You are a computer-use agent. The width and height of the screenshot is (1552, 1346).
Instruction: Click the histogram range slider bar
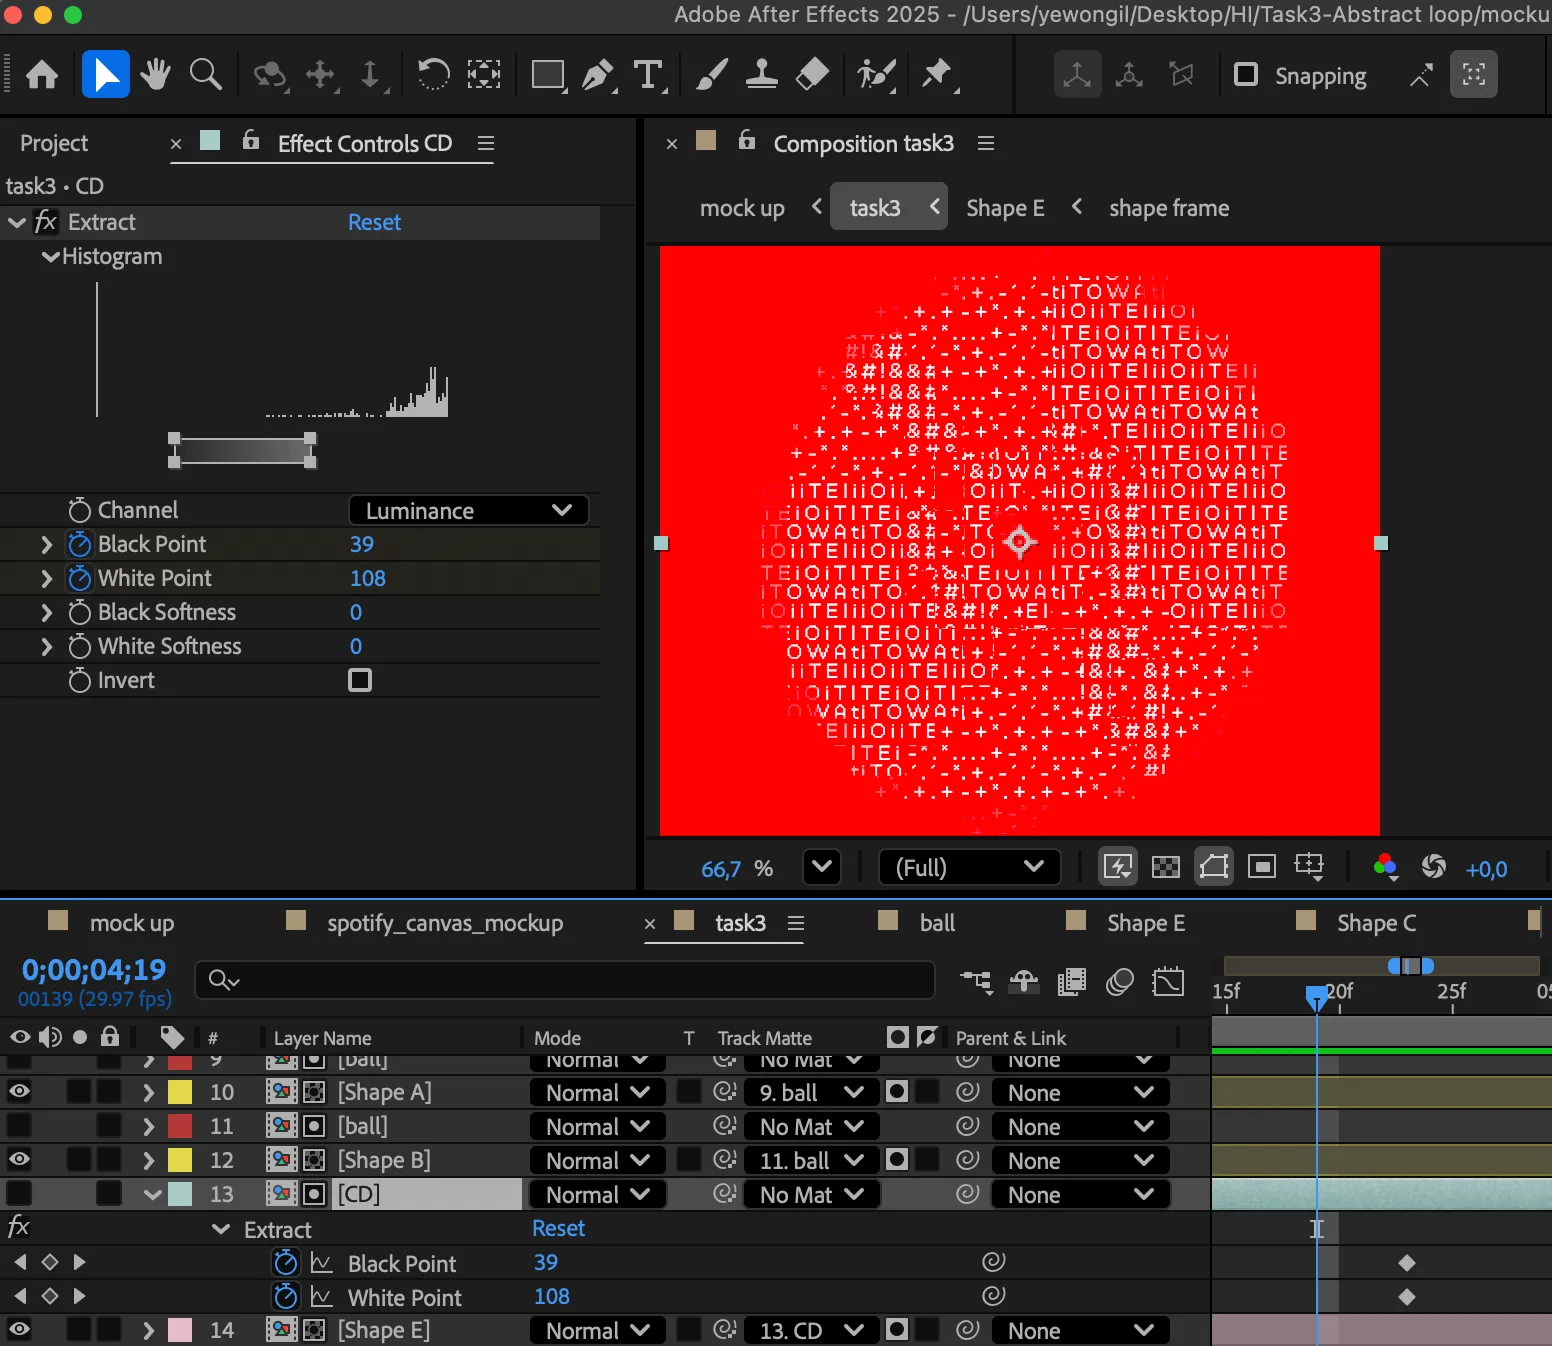point(242,451)
